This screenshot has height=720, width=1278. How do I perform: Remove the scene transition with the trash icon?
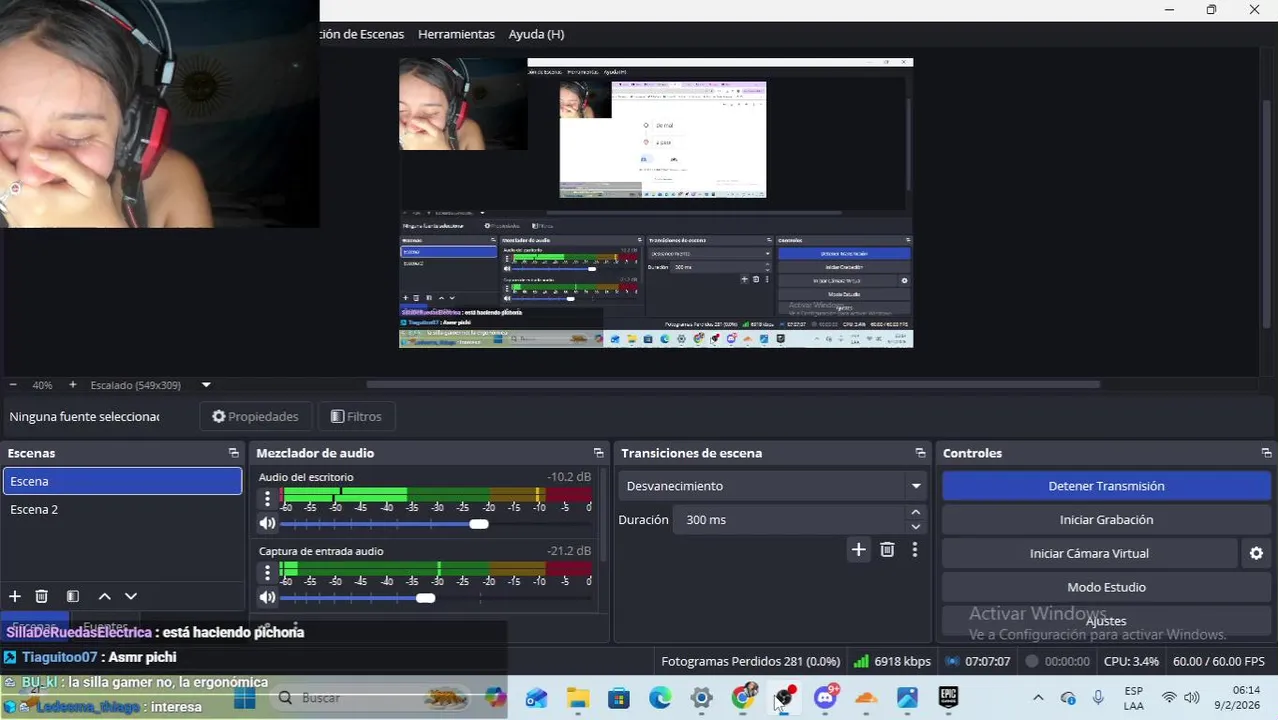(887, 549)
